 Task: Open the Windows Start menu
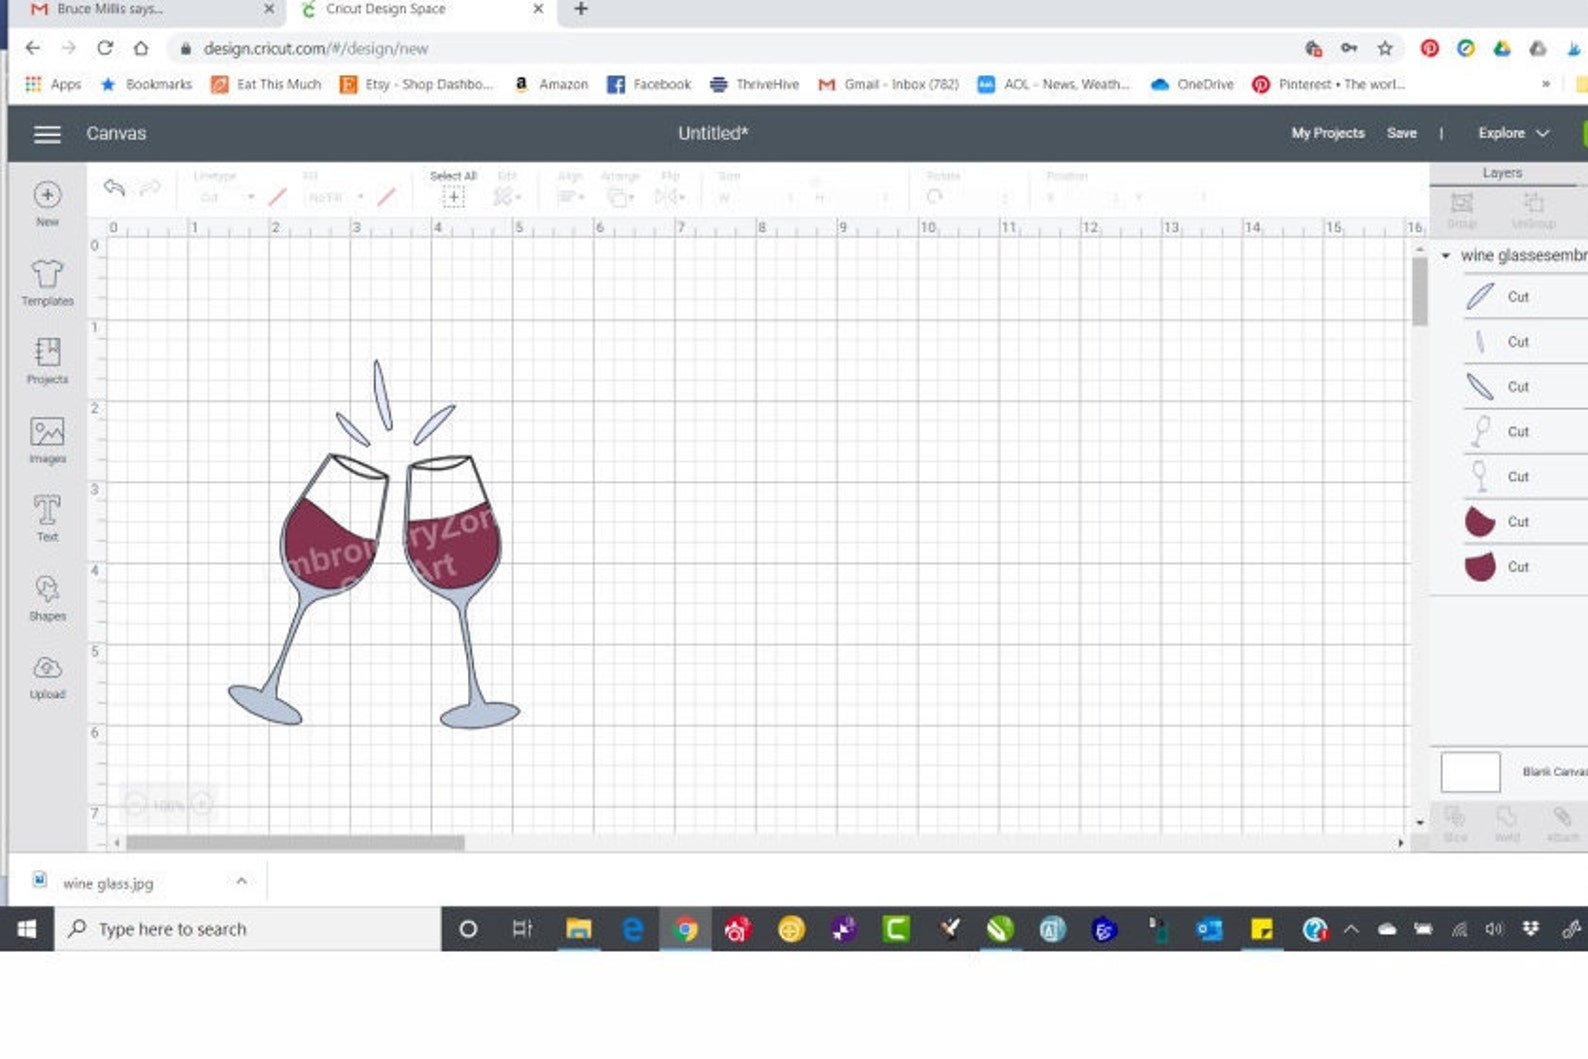(27, 929)
